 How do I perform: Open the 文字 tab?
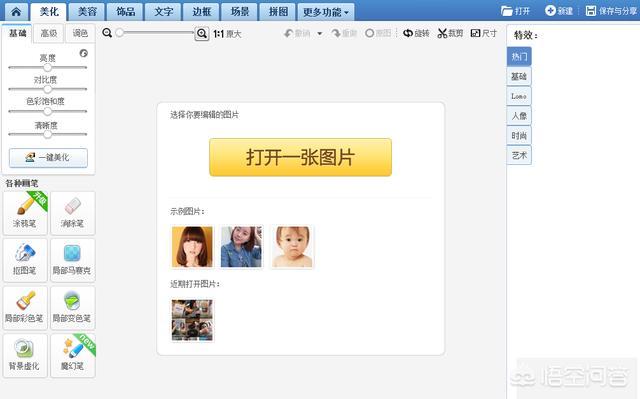tap(163, 11)
